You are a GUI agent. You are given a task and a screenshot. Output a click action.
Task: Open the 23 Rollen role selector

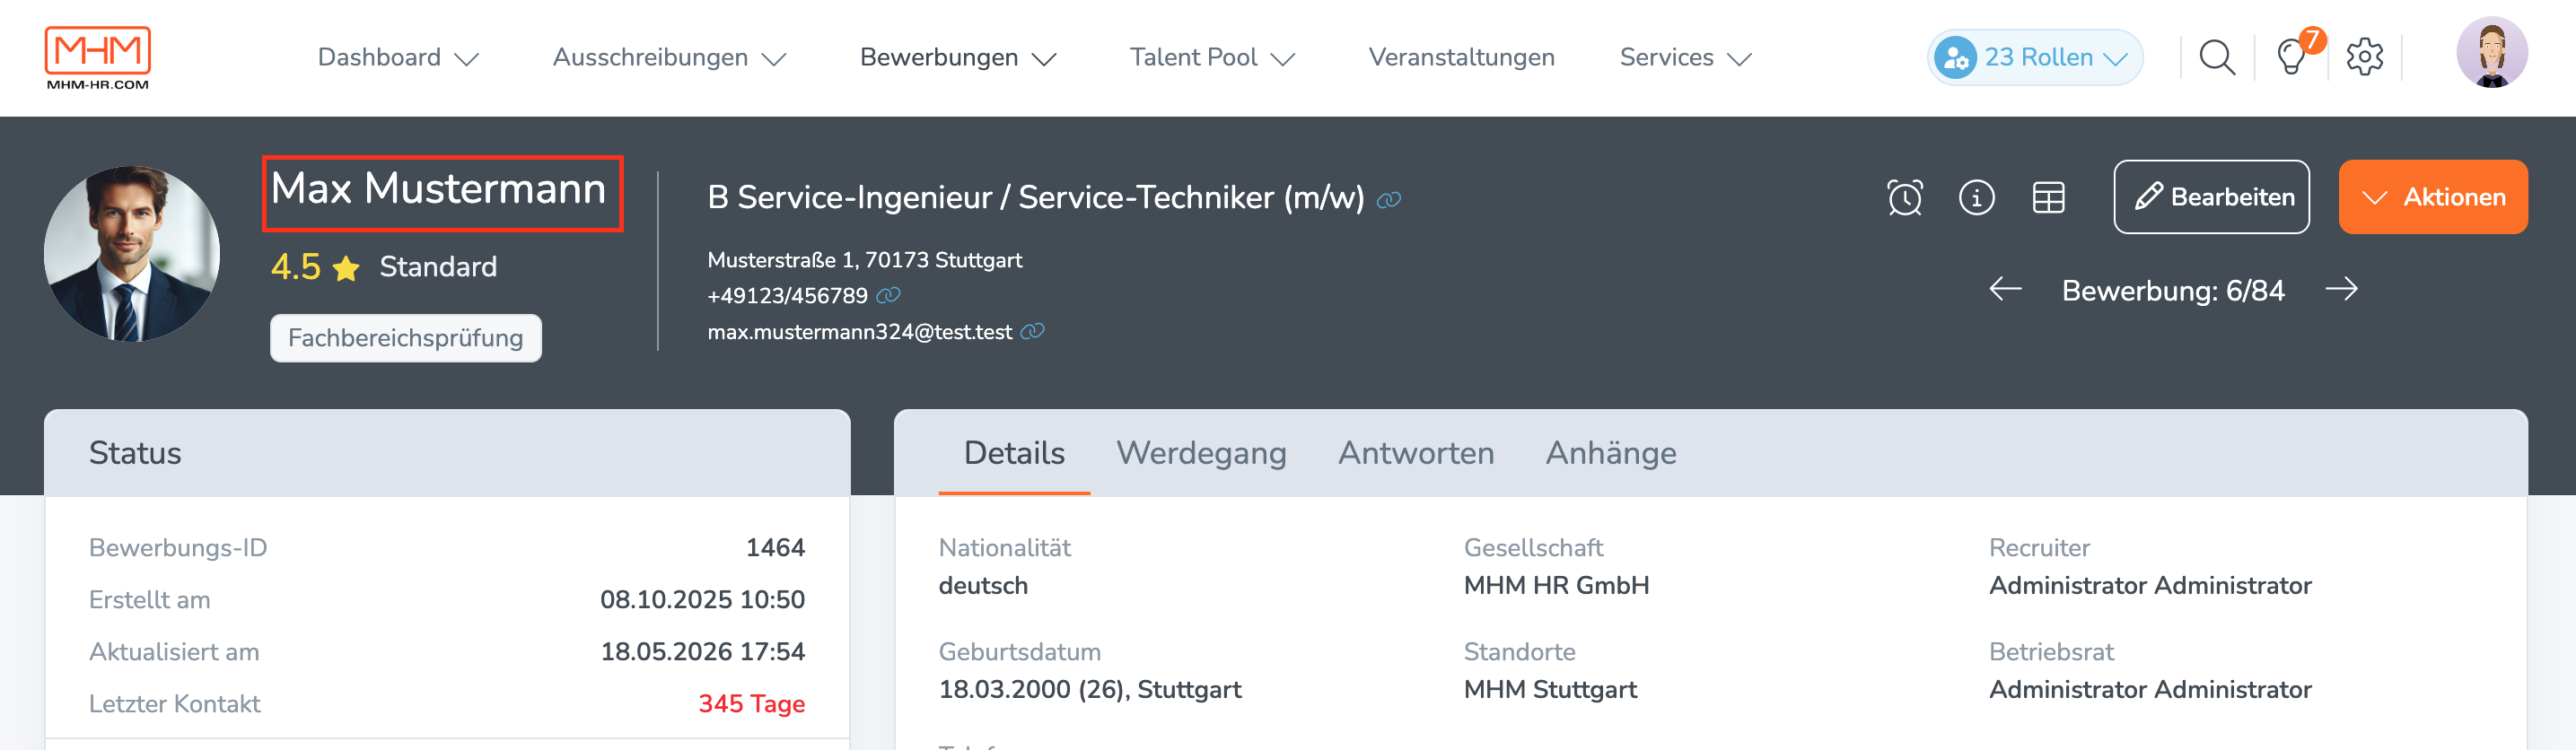pos(2035,57)
